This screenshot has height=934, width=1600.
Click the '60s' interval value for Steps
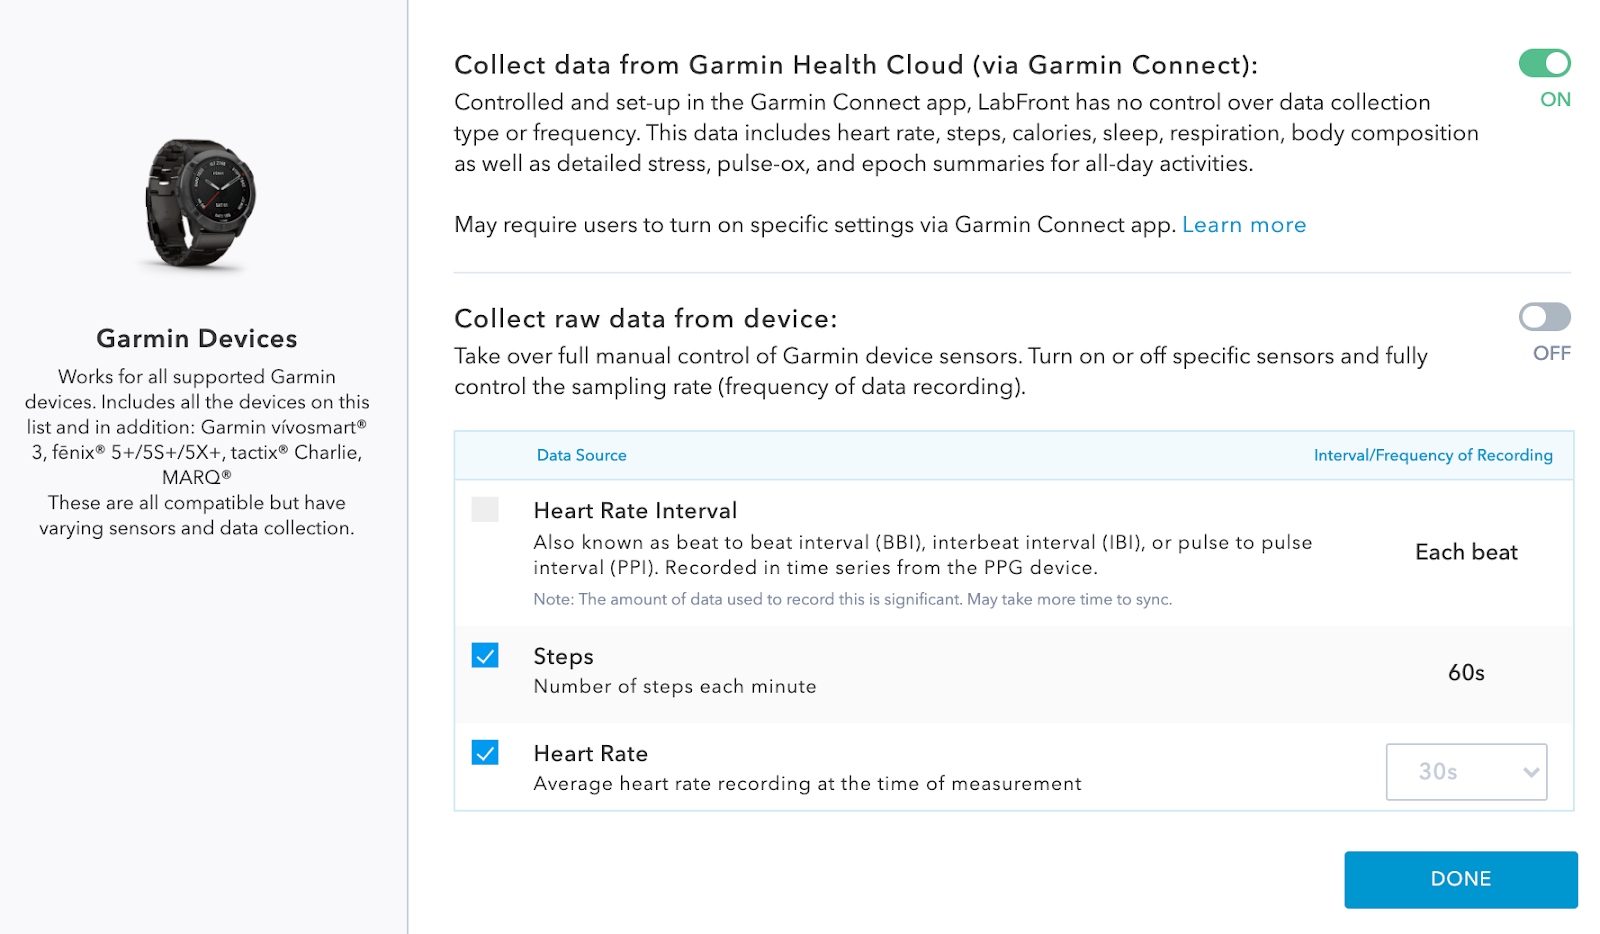pos(1466,673)
